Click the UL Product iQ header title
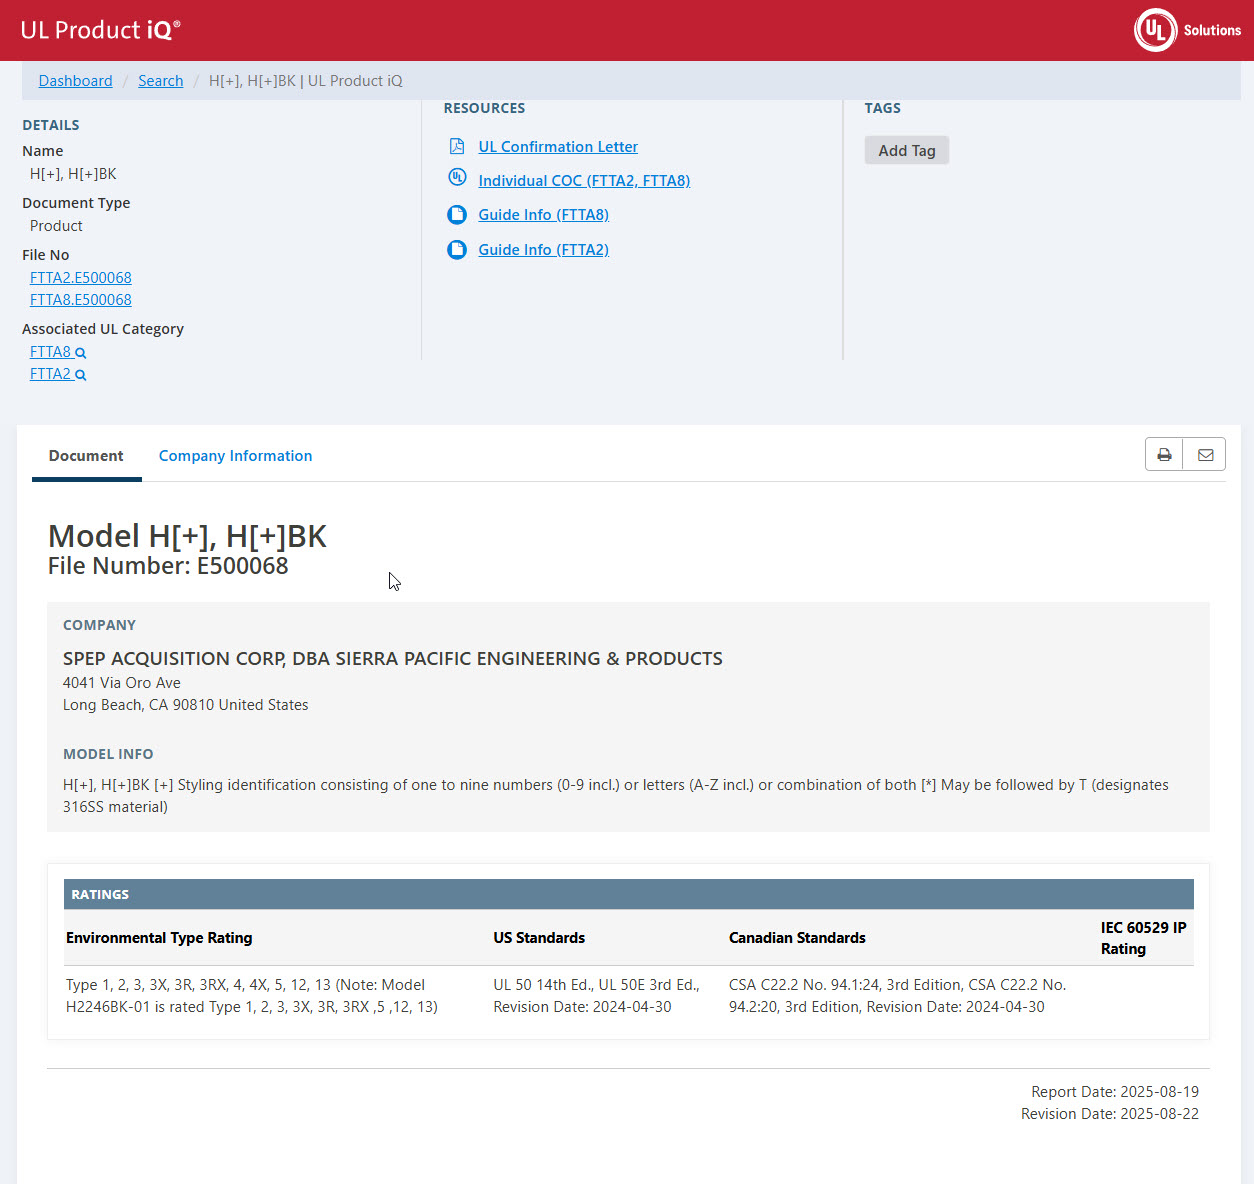The image size is (1254, 1184). click(100, 30)
